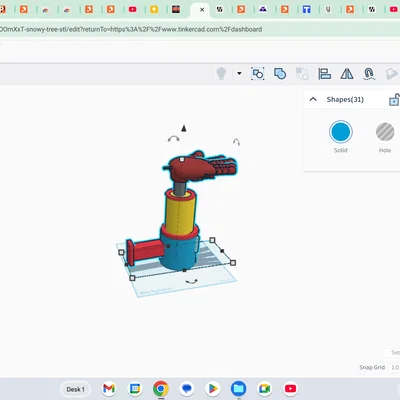Switch to the blue T-icon browser tab
This screenshot has height=400, width=400.
click(x=306, y=10)
